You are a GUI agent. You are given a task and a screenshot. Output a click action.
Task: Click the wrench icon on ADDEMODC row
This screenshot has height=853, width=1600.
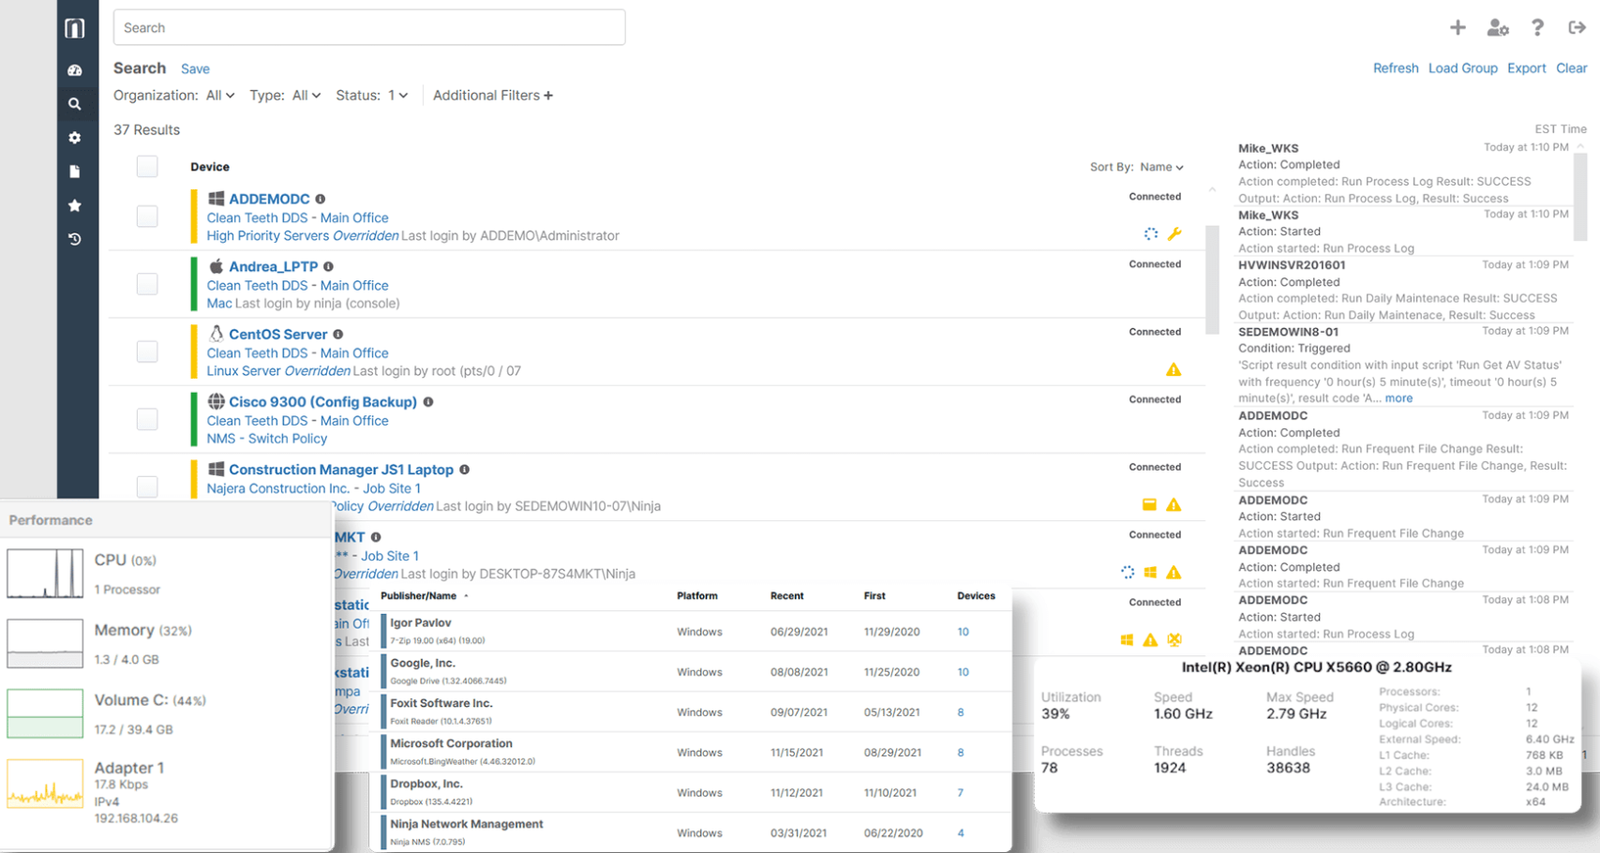[x=1175, y=234]
